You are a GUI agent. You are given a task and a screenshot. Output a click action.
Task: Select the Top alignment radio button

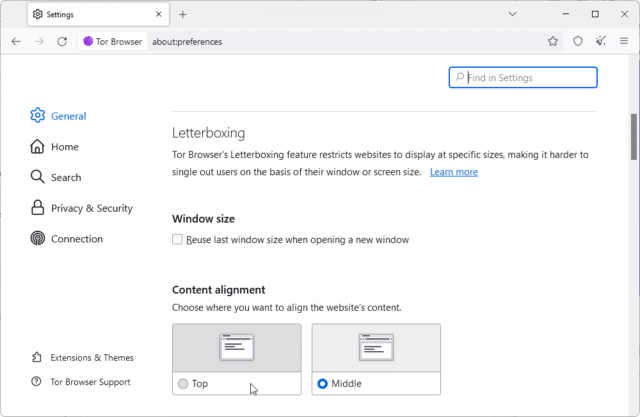click(183, 384)
